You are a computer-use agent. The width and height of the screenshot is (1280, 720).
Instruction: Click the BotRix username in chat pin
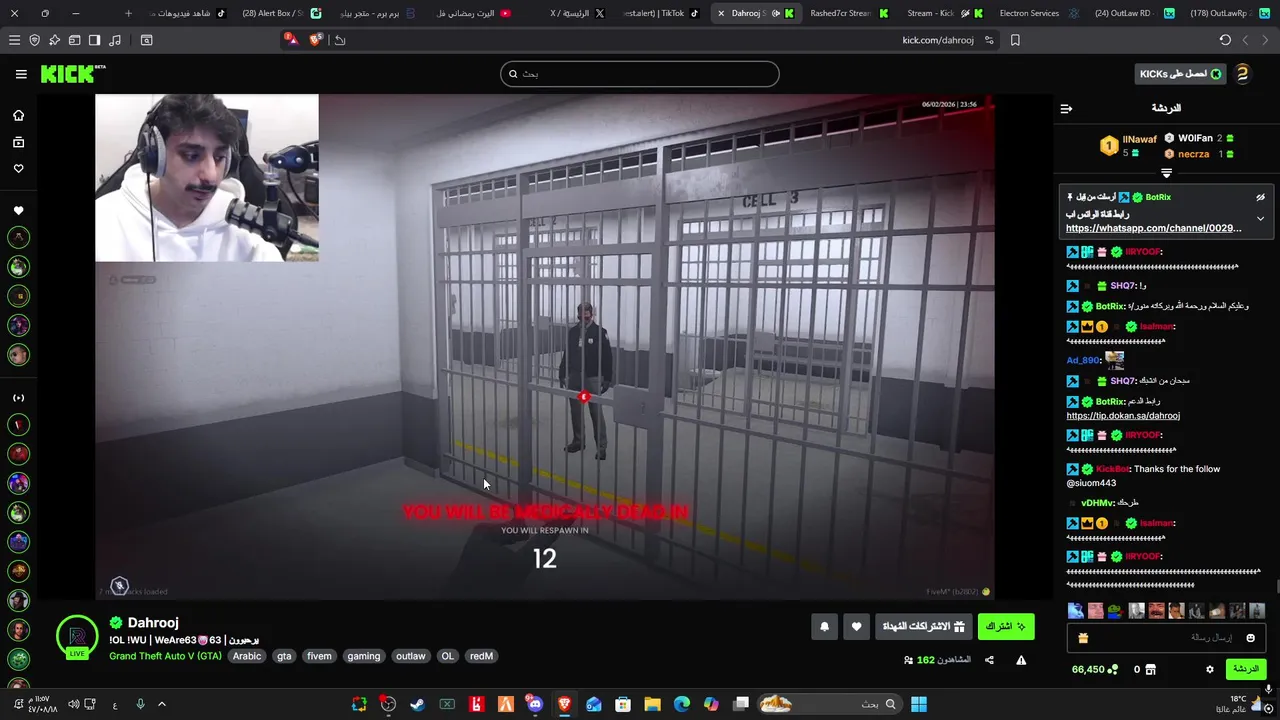click(1158, 197)
